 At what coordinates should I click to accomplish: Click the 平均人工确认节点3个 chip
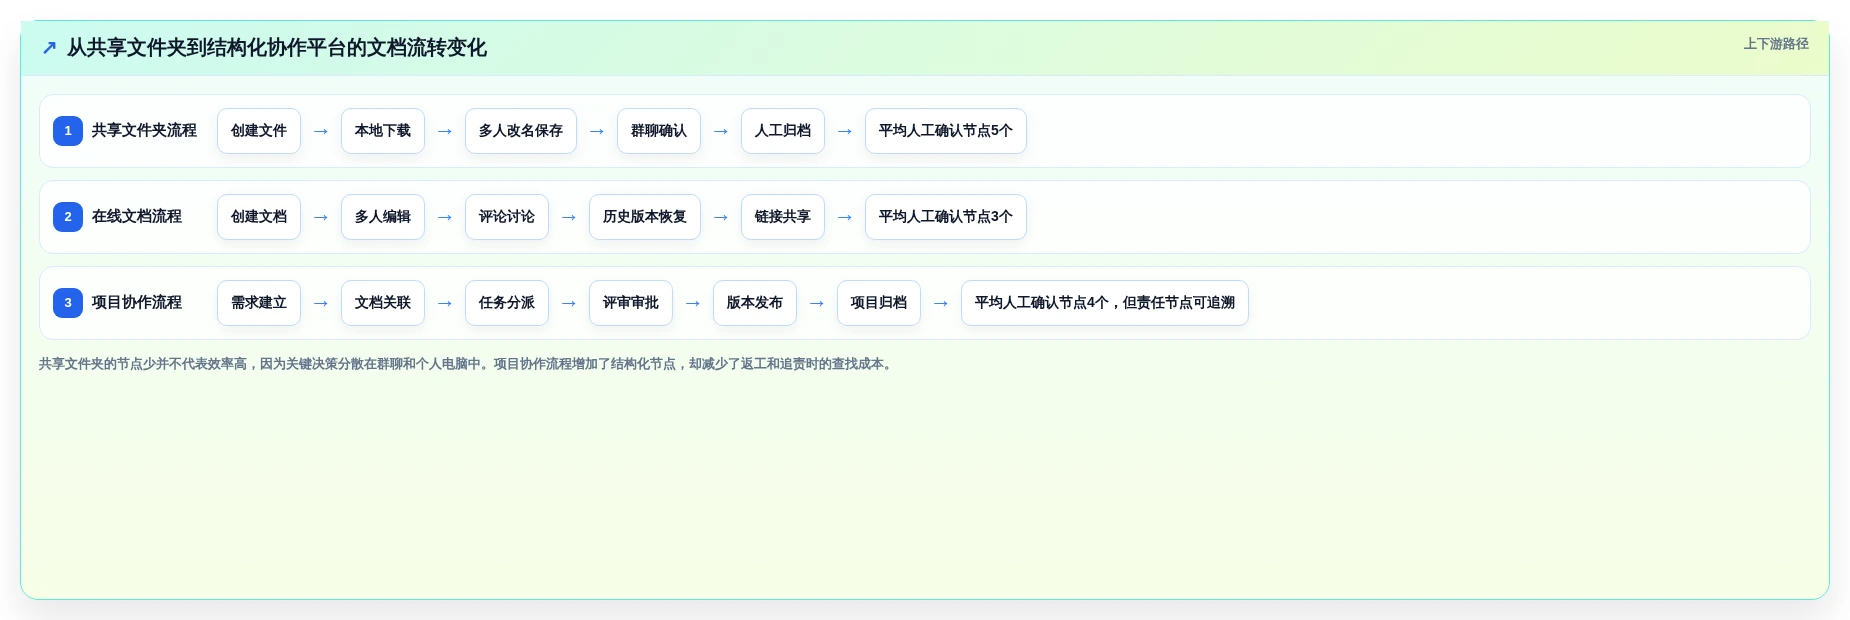946,217
